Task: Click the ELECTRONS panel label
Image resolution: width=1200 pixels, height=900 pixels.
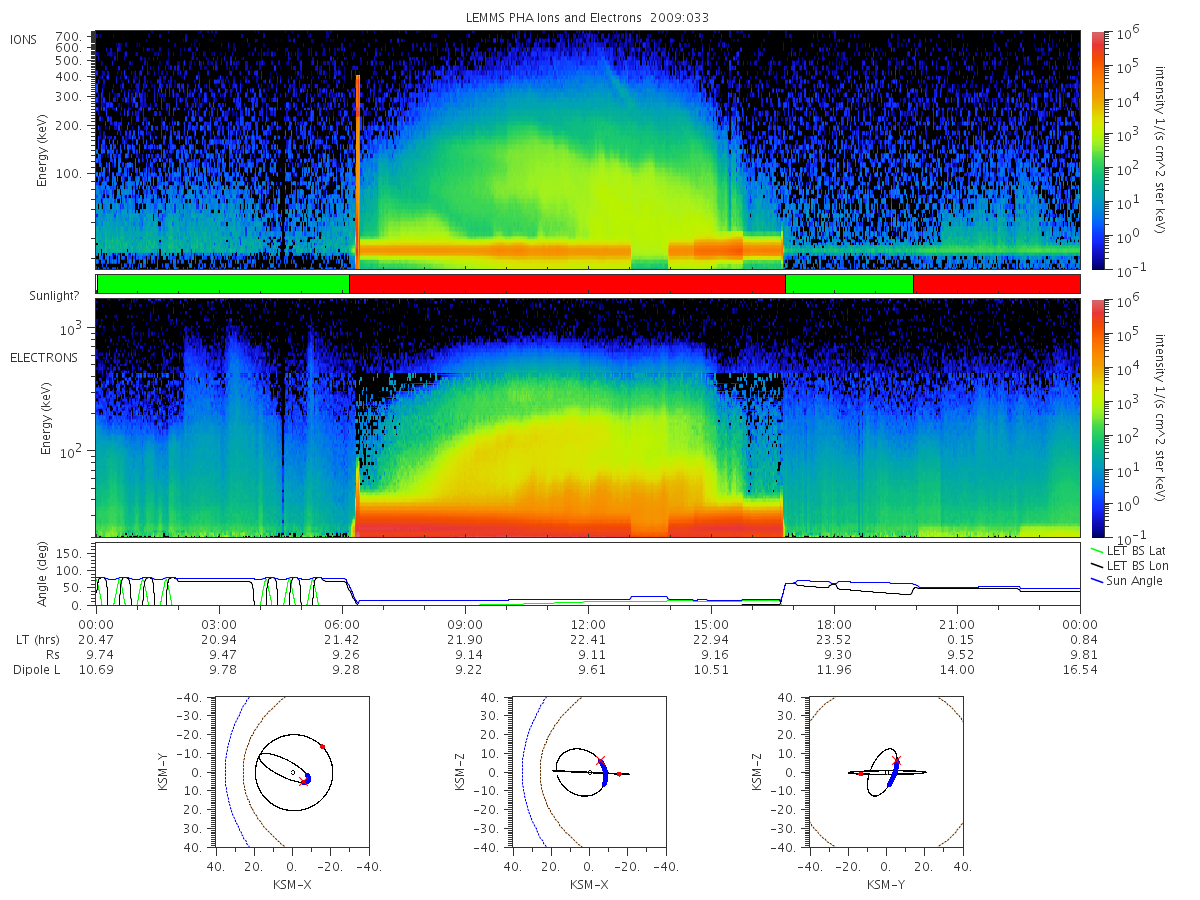Action: (44, 357)
